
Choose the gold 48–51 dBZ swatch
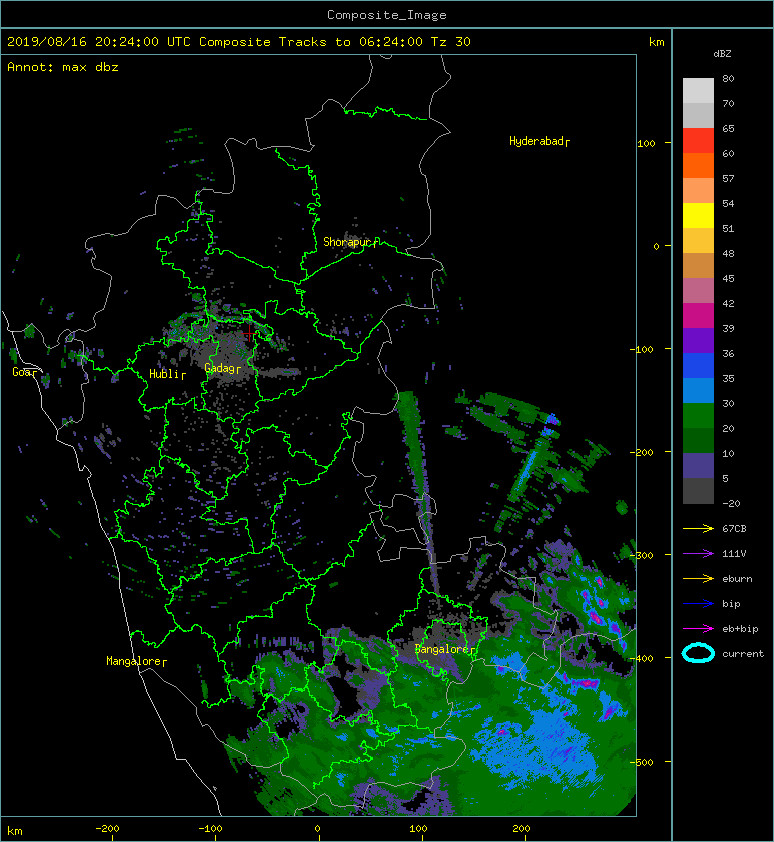pos(698,241)
